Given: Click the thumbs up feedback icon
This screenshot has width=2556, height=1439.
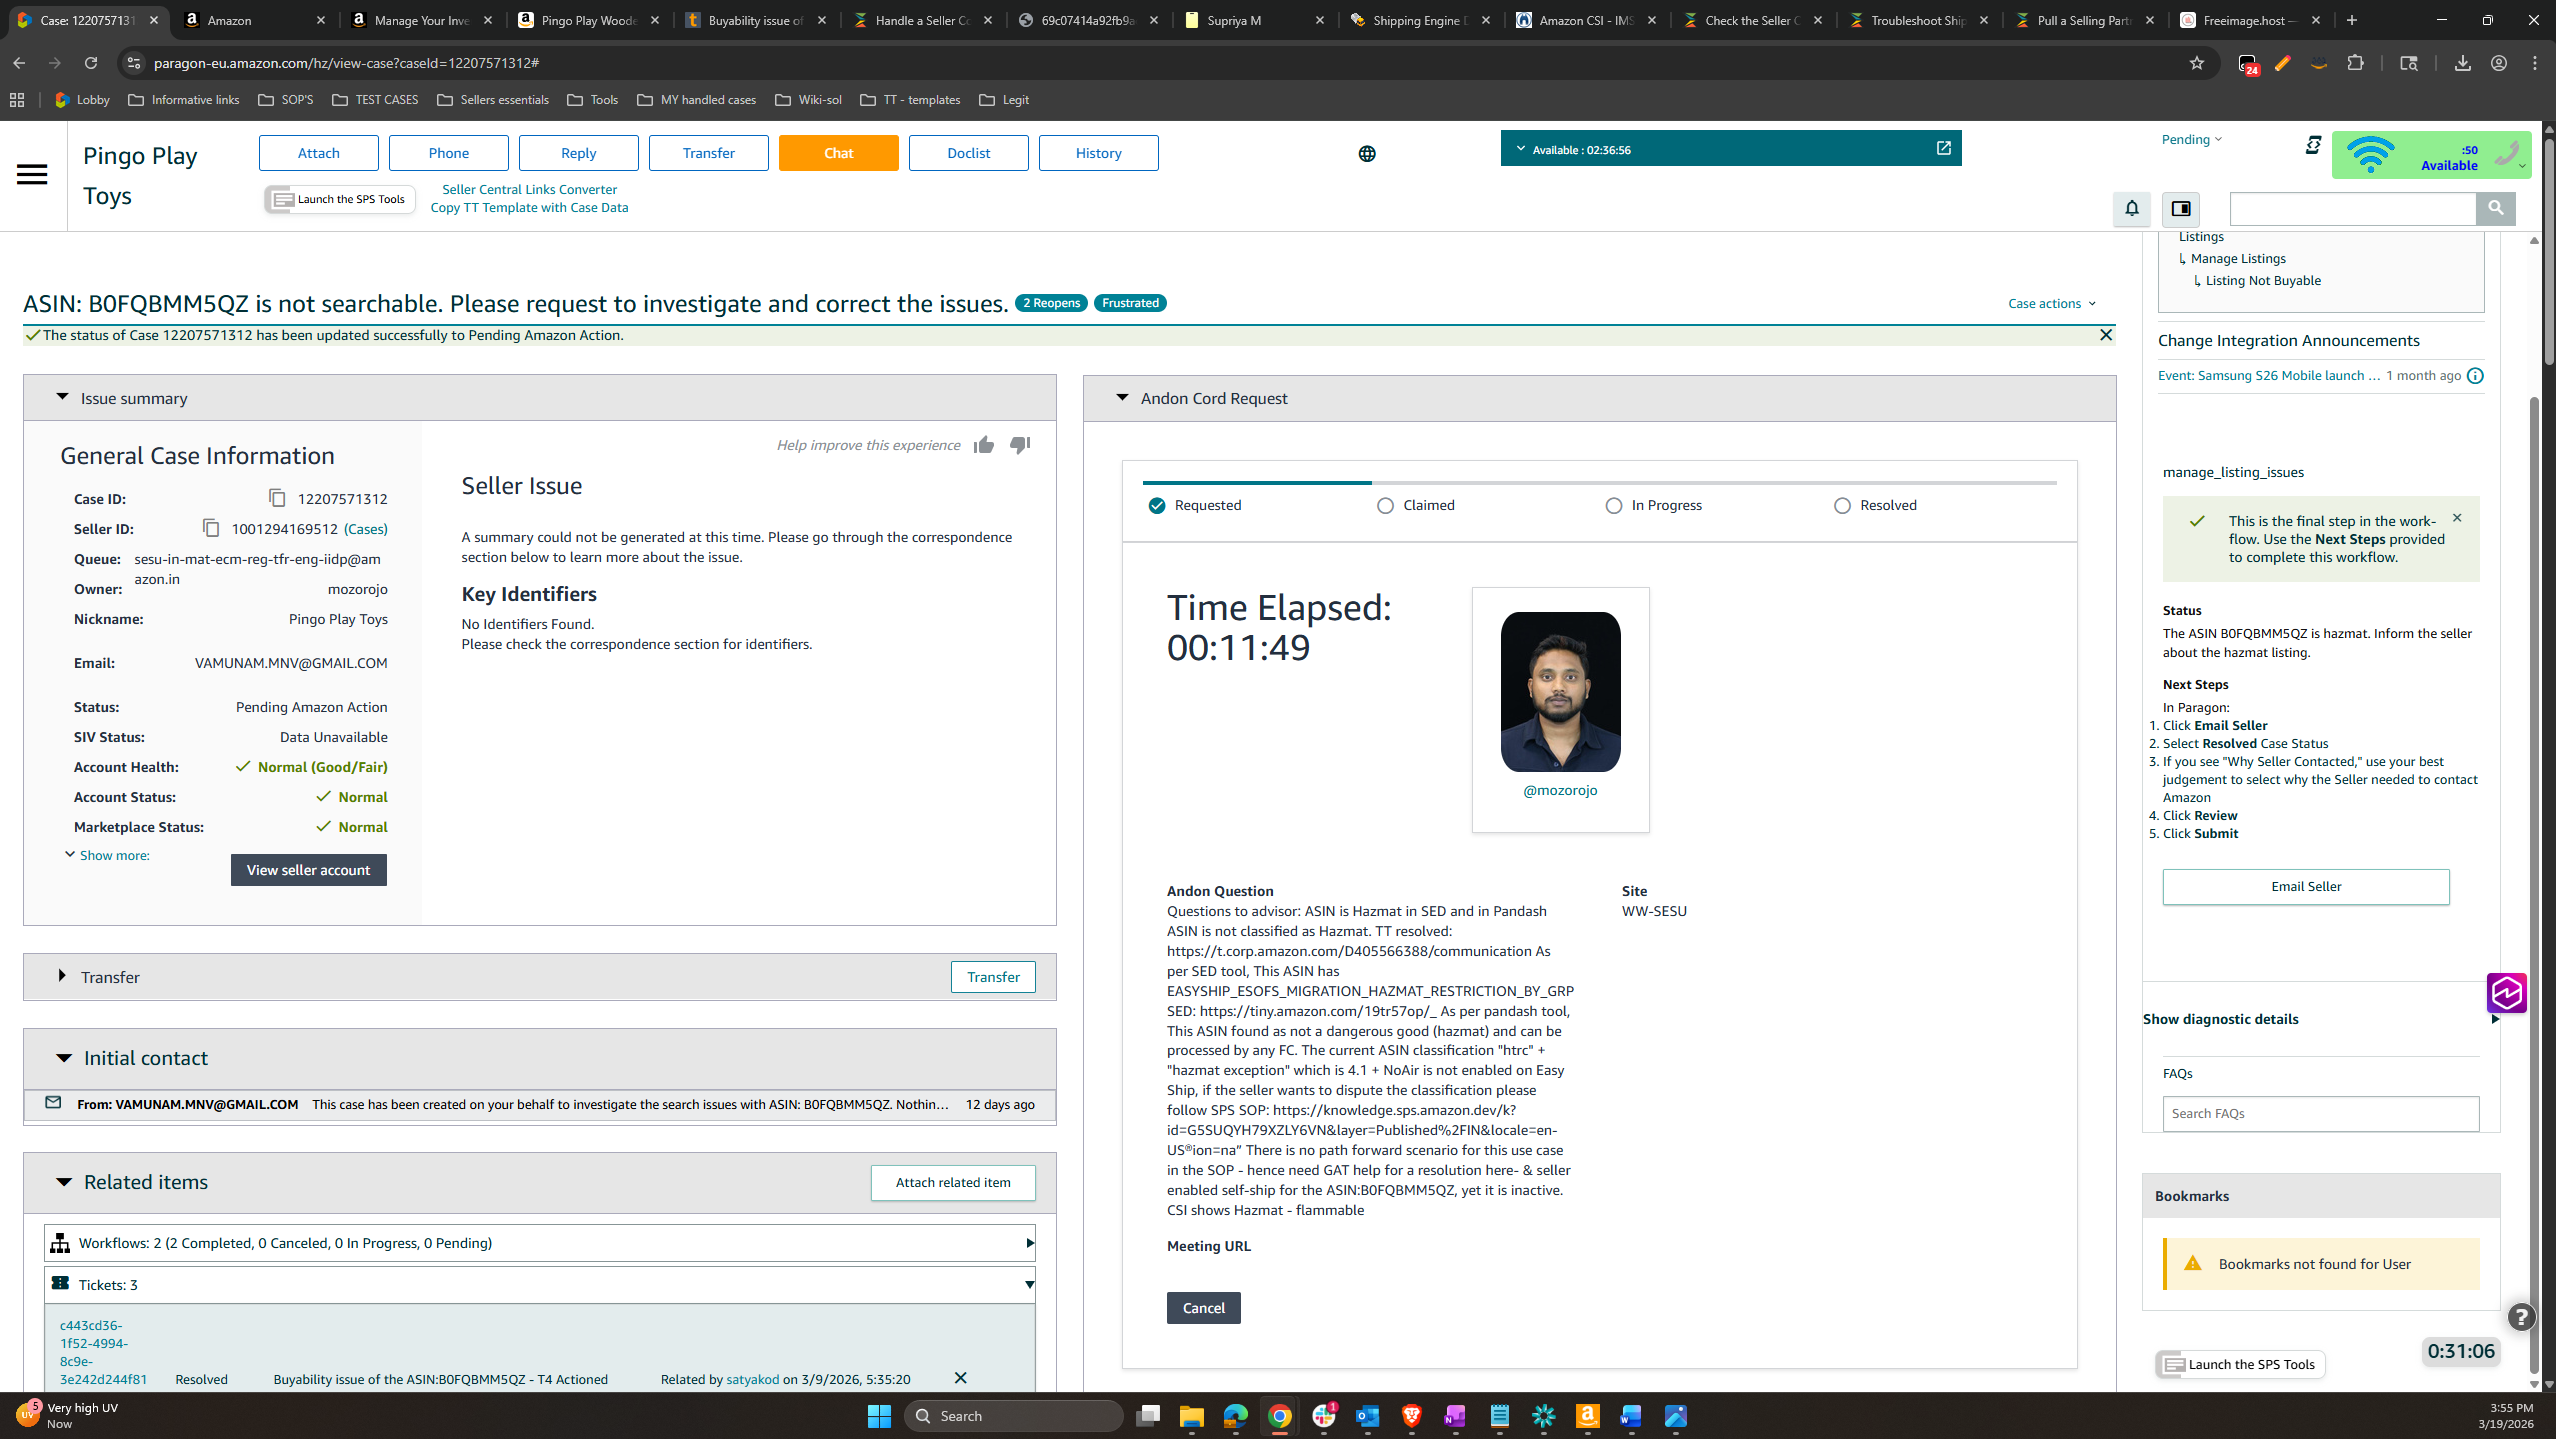Looking at the screenshot, I should pyautogui.click(x=984, y=445).
